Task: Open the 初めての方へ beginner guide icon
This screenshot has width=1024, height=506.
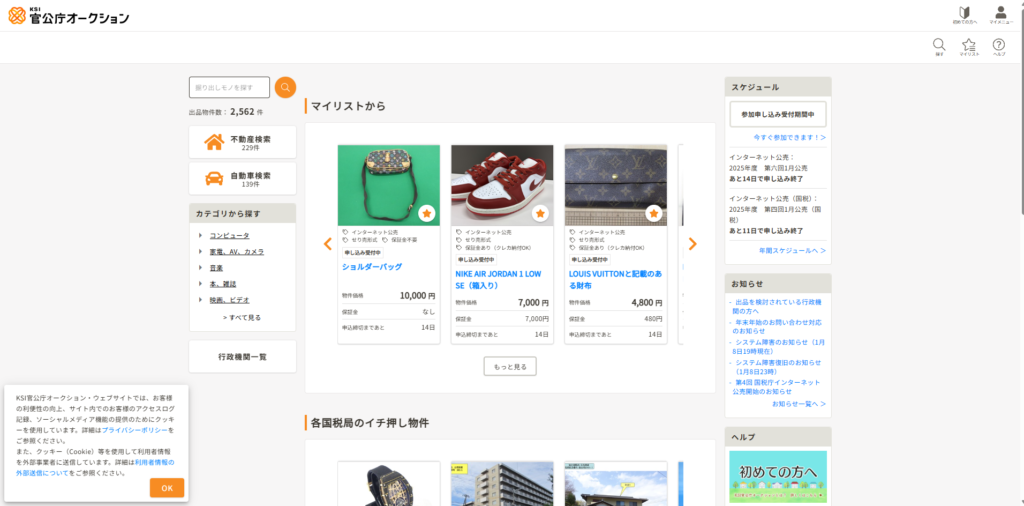Action: point(964,14)
